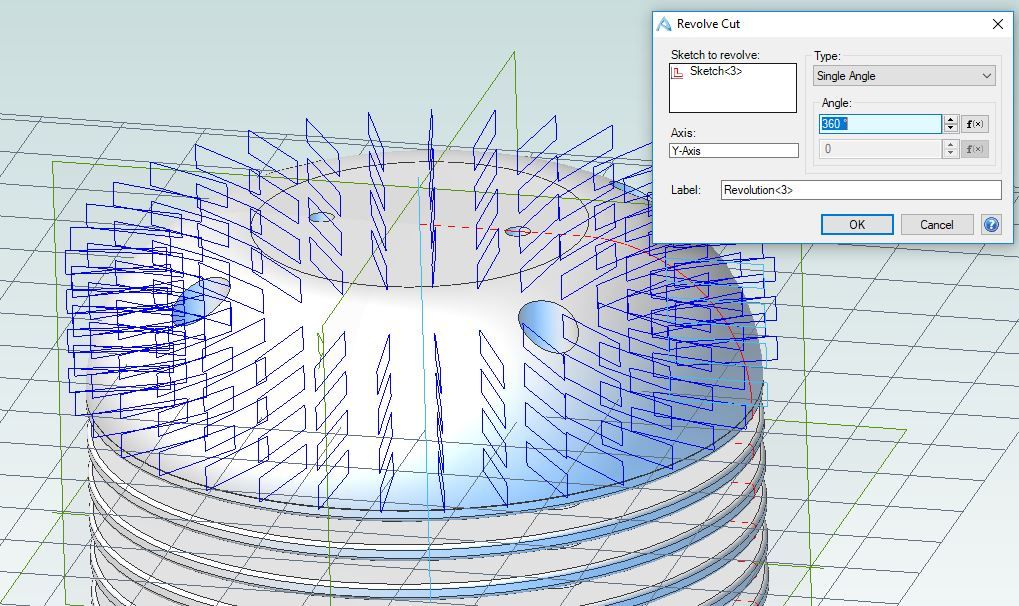Close the Revolve Cut dialog window

[x=998, y=24]
